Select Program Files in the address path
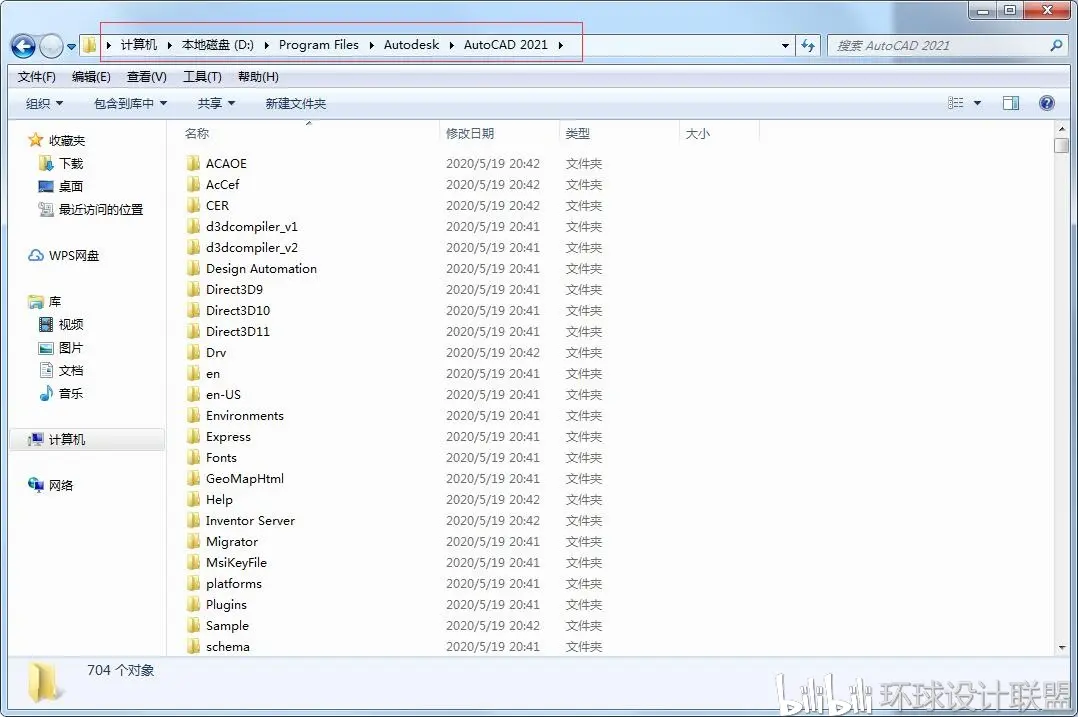Screen dimensions: 1078x717 tap(318, 45)
